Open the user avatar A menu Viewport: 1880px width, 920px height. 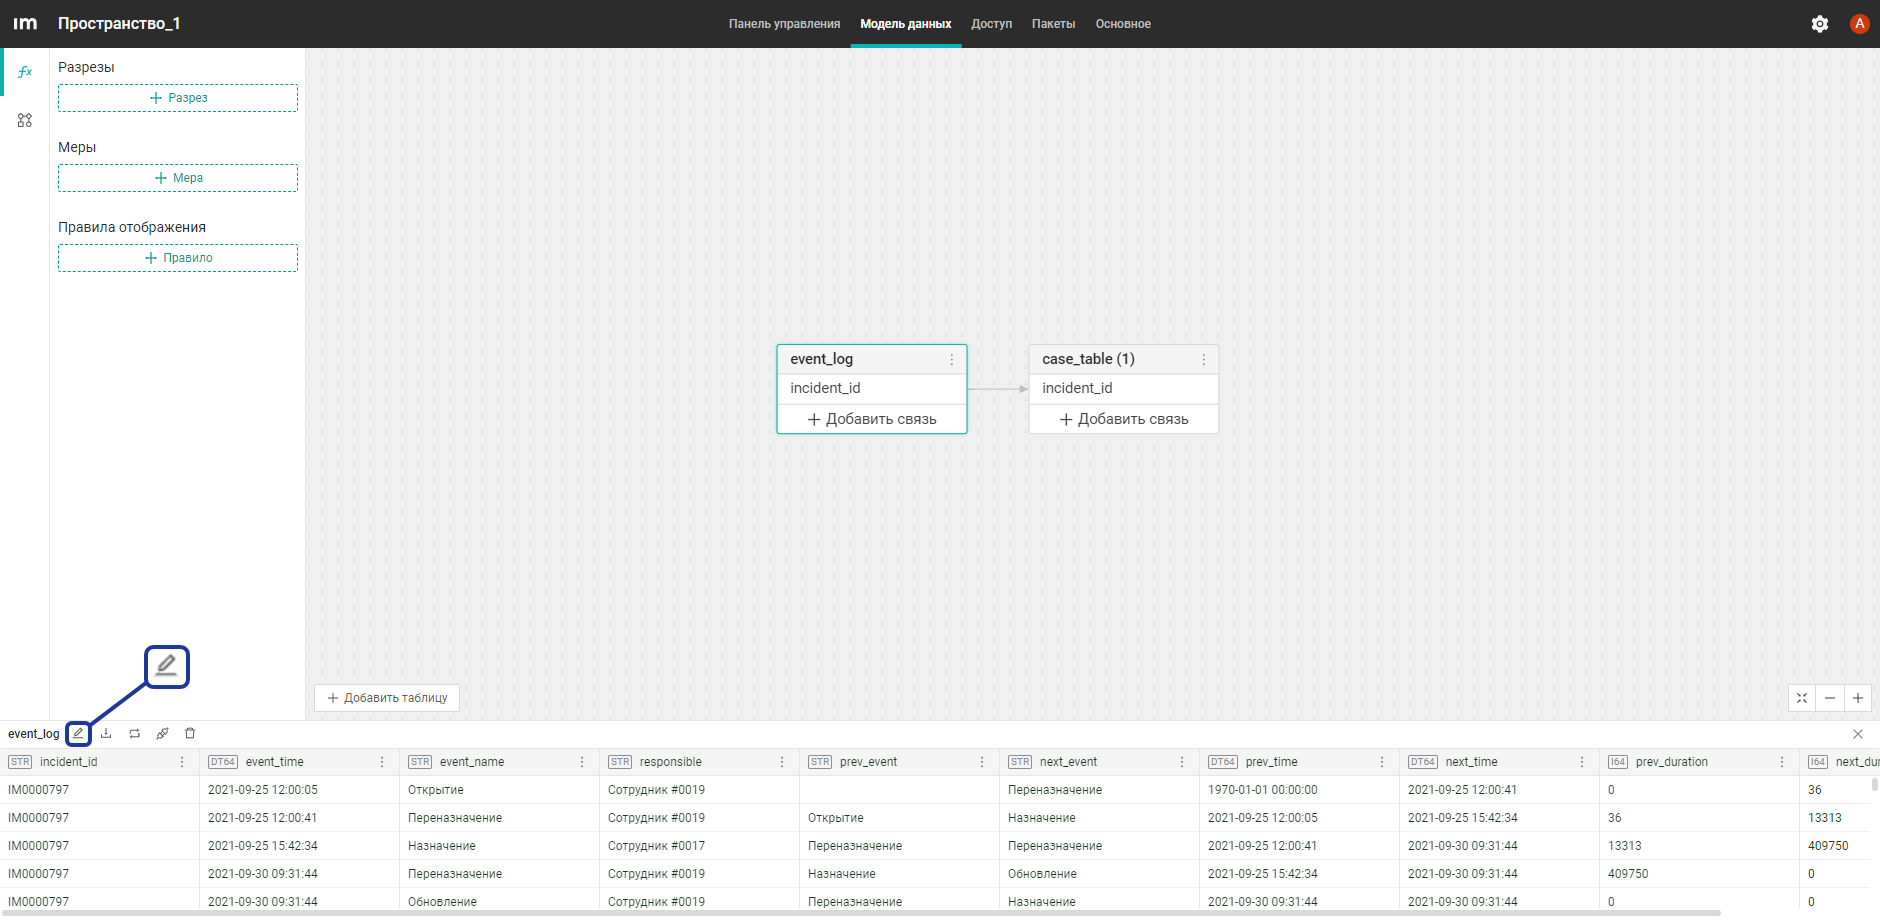pyautogui.click(x=1860, y=24)
